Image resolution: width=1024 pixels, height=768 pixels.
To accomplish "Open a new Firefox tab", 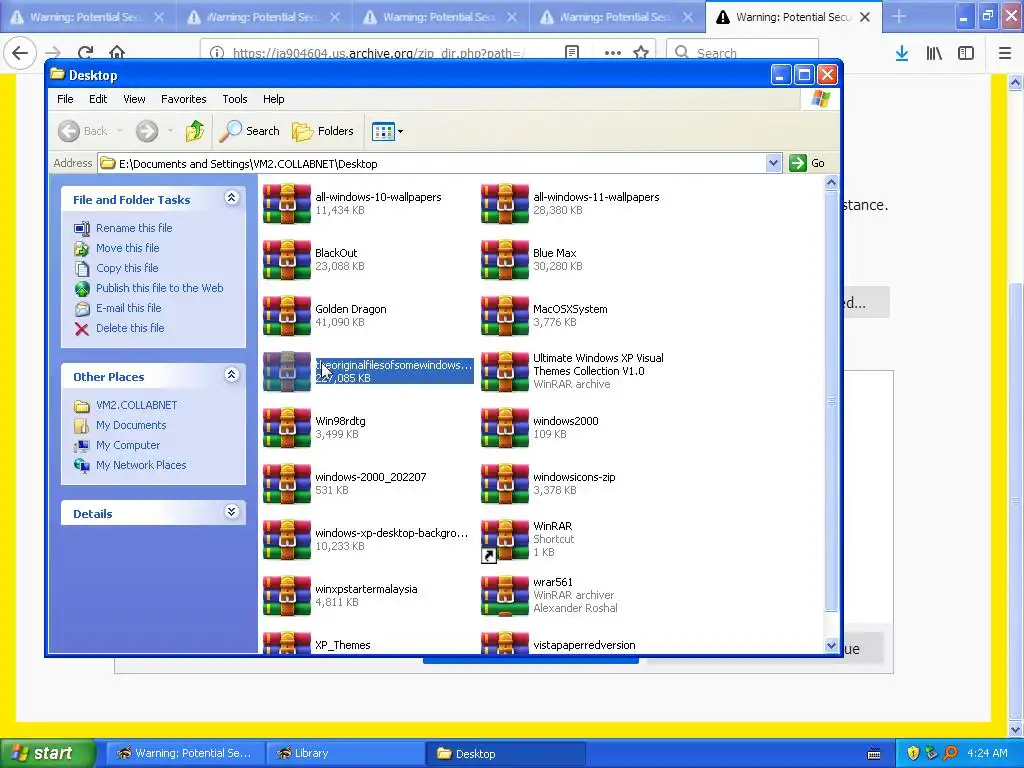I will coord(899,16).
